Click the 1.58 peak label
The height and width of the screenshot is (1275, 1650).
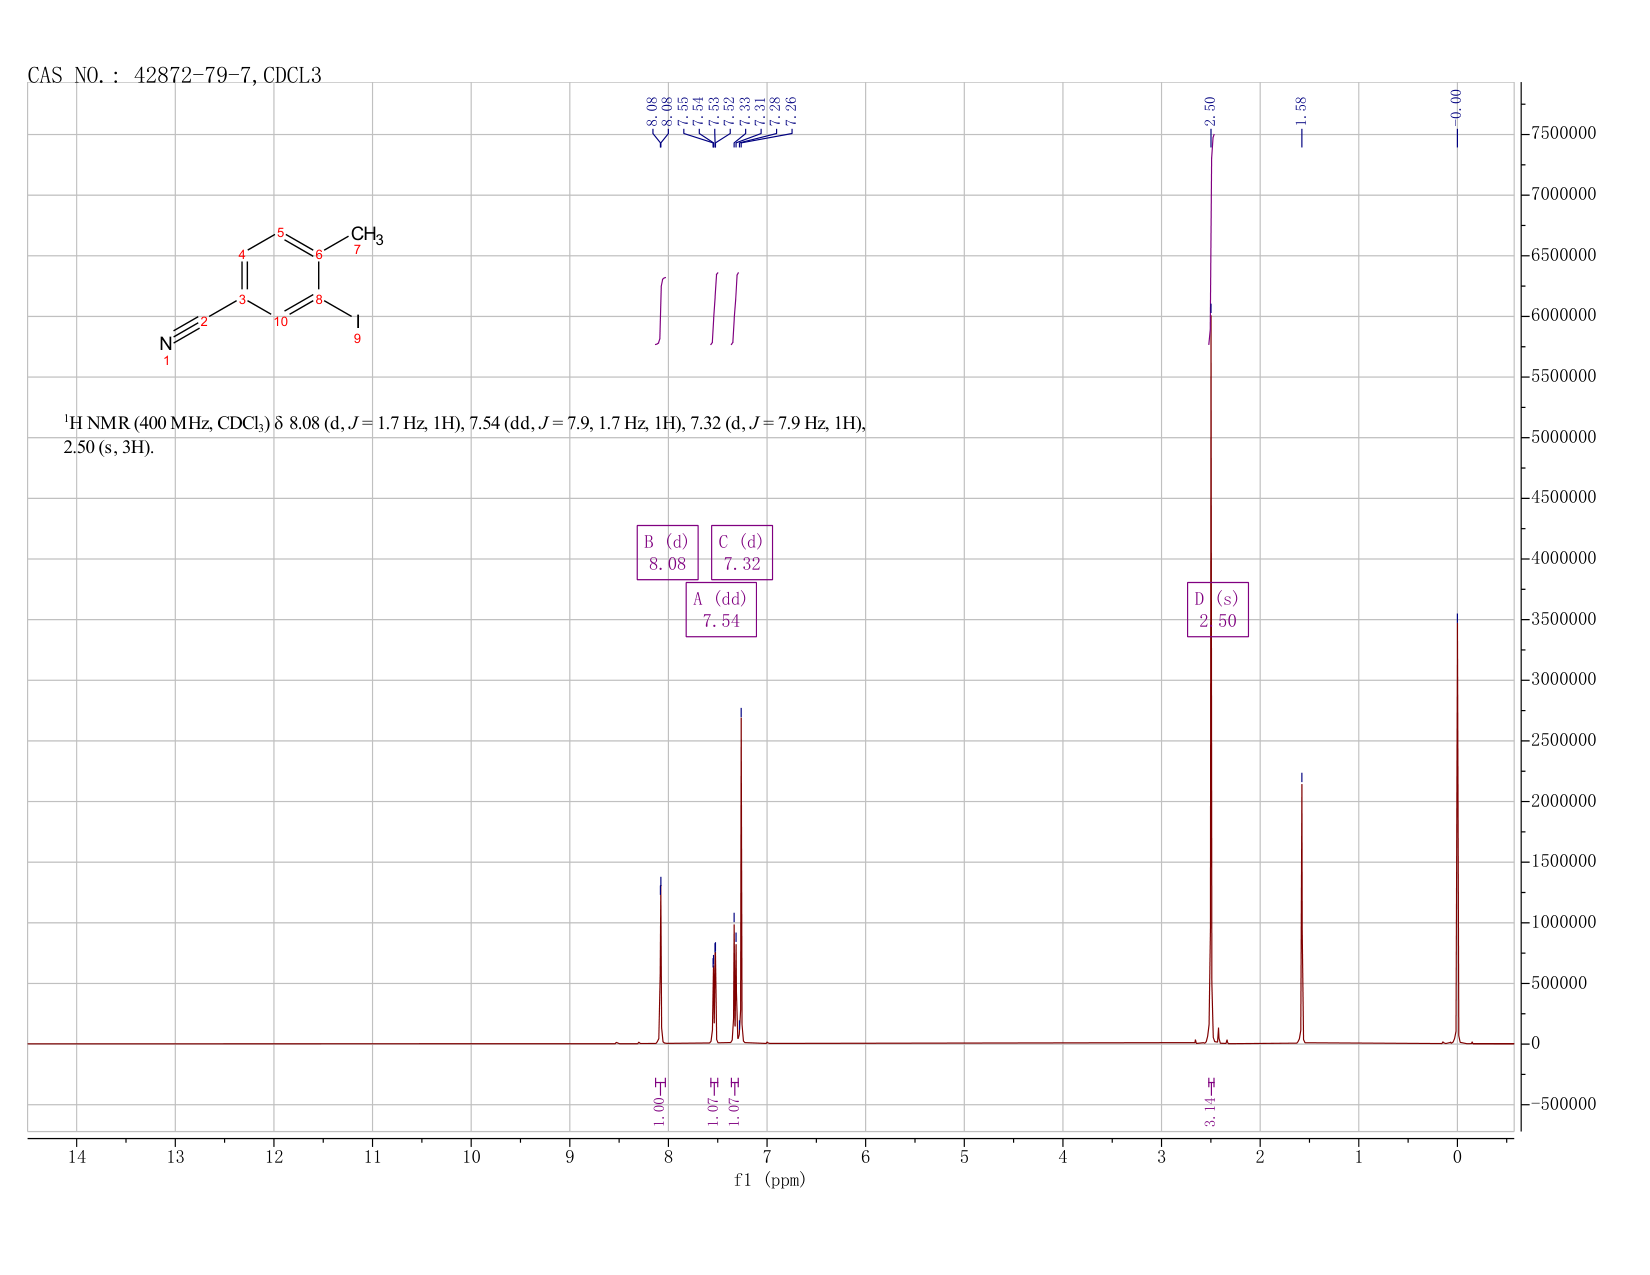tap(1301, 111)
